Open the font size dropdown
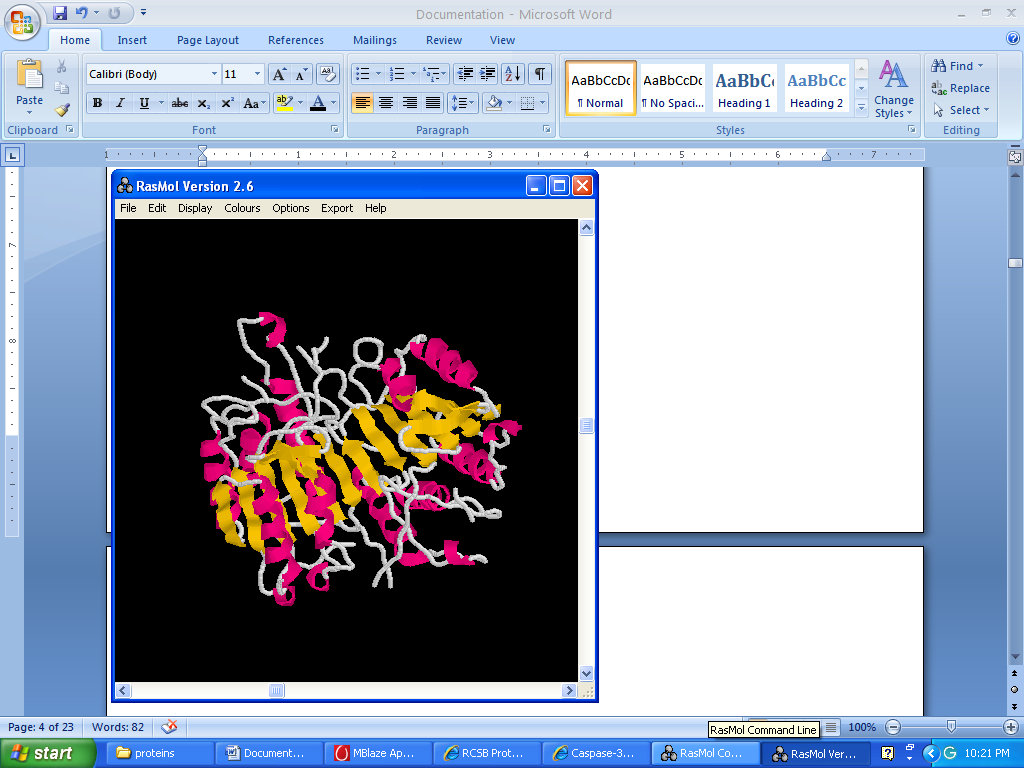Image resolution: width=1024 pixels, height=768 pixels. point(257,74)
